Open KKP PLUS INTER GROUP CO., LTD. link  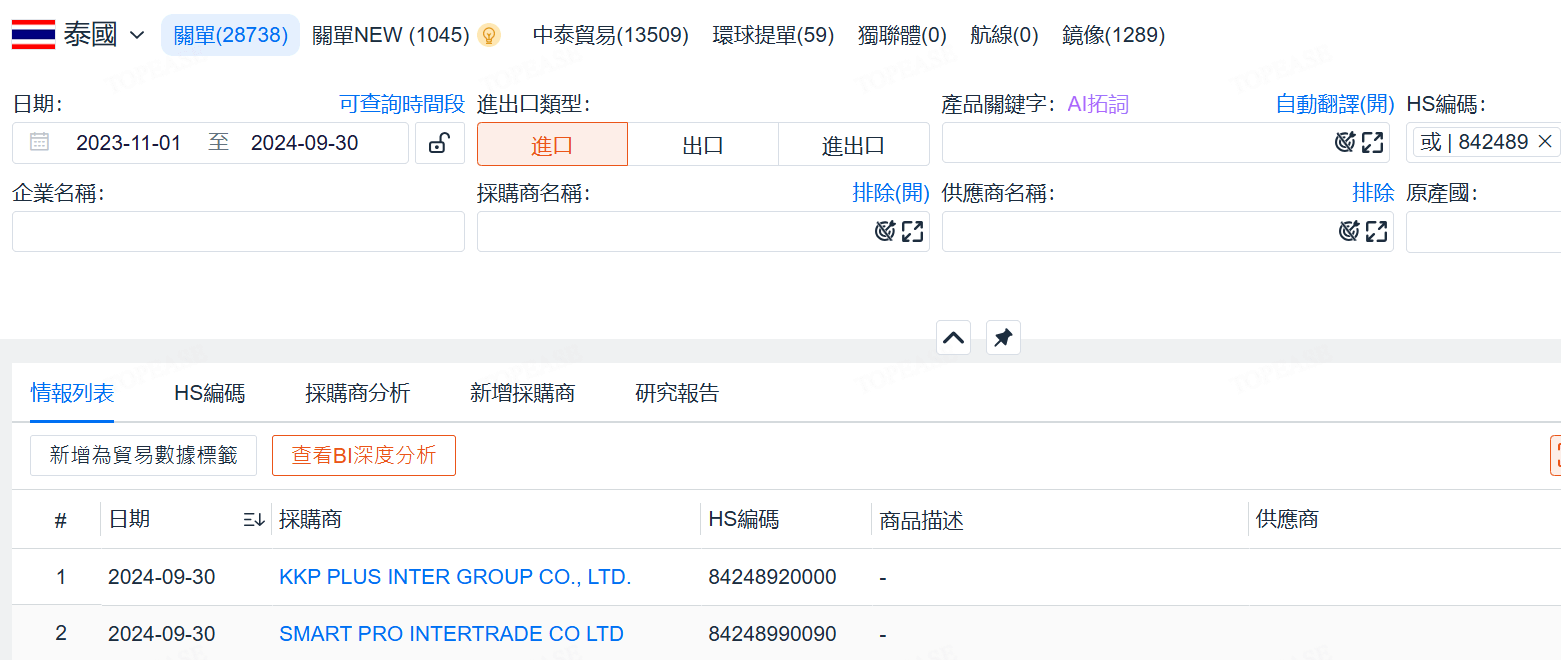coord(455,577)
